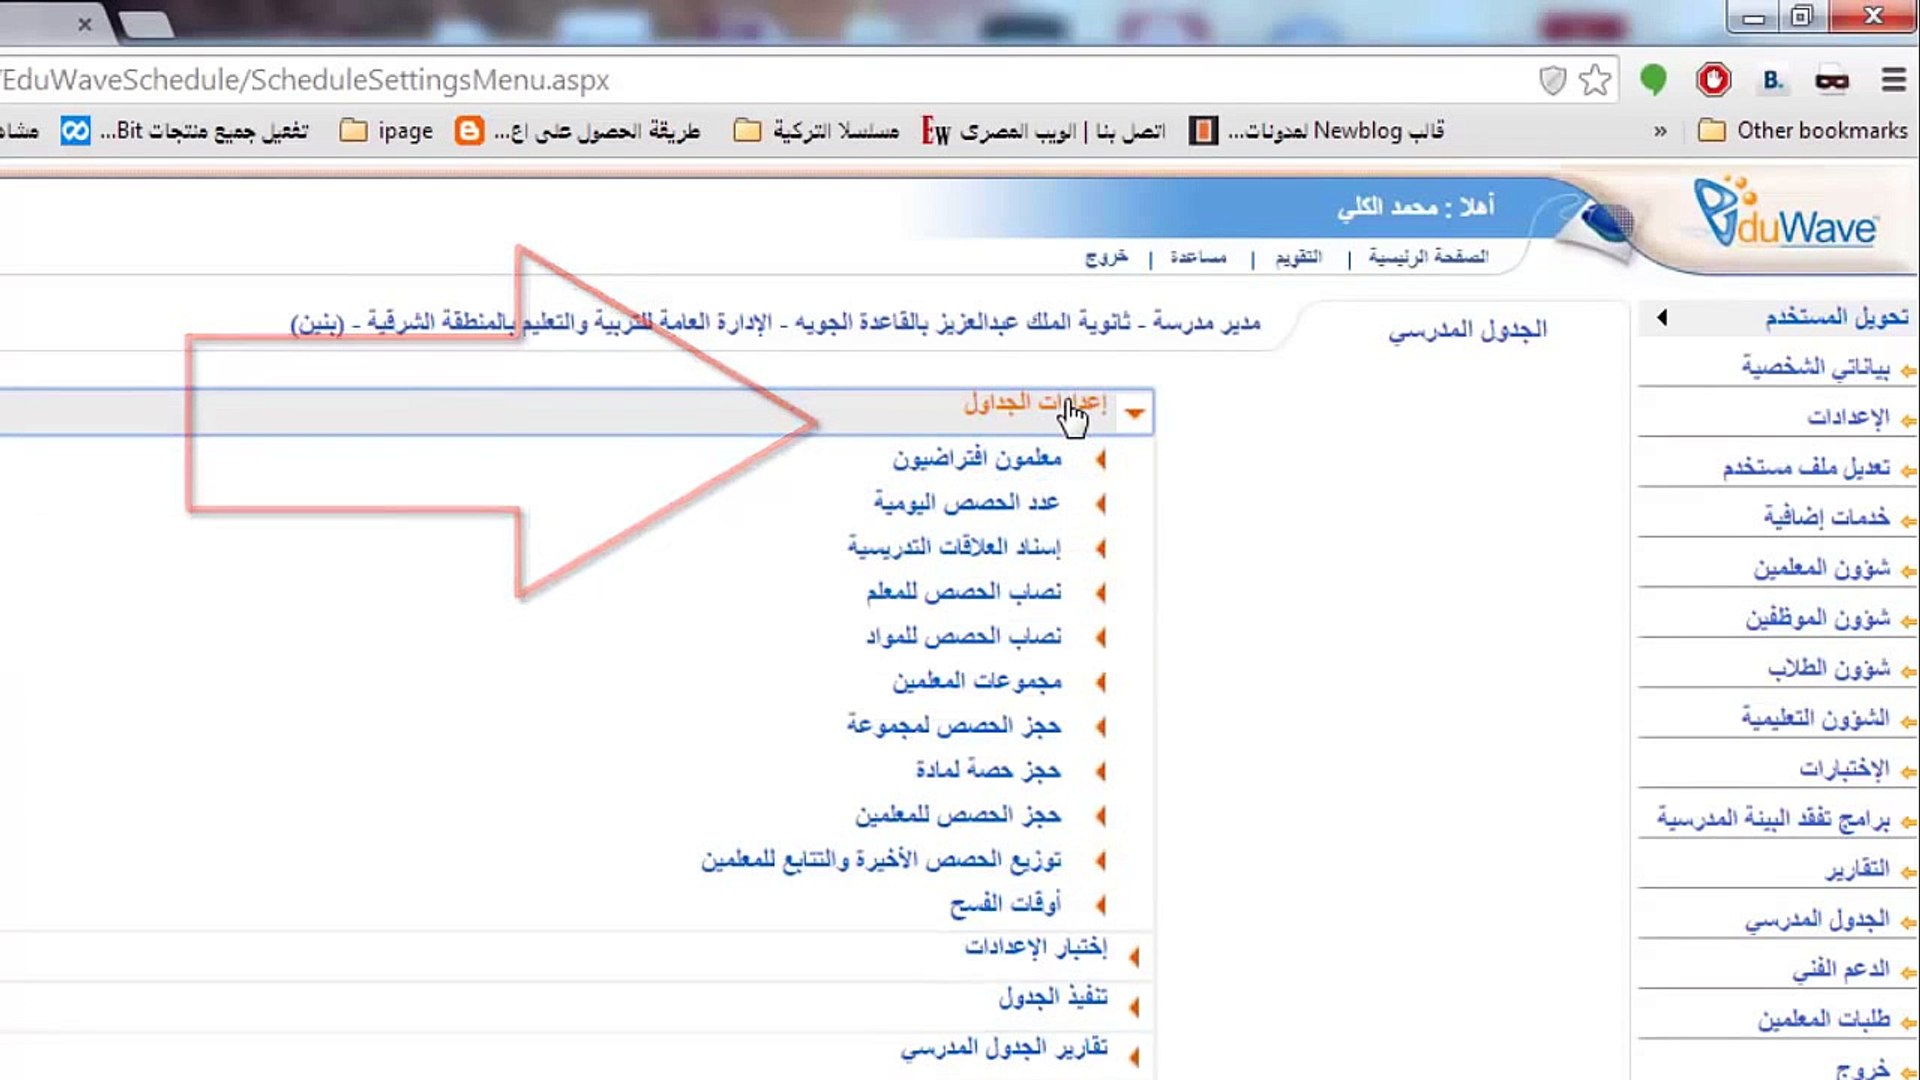Screen dimensions: 1920x1080
Task: Open the Chrome hamburger menu
Action: point(1893,80)
